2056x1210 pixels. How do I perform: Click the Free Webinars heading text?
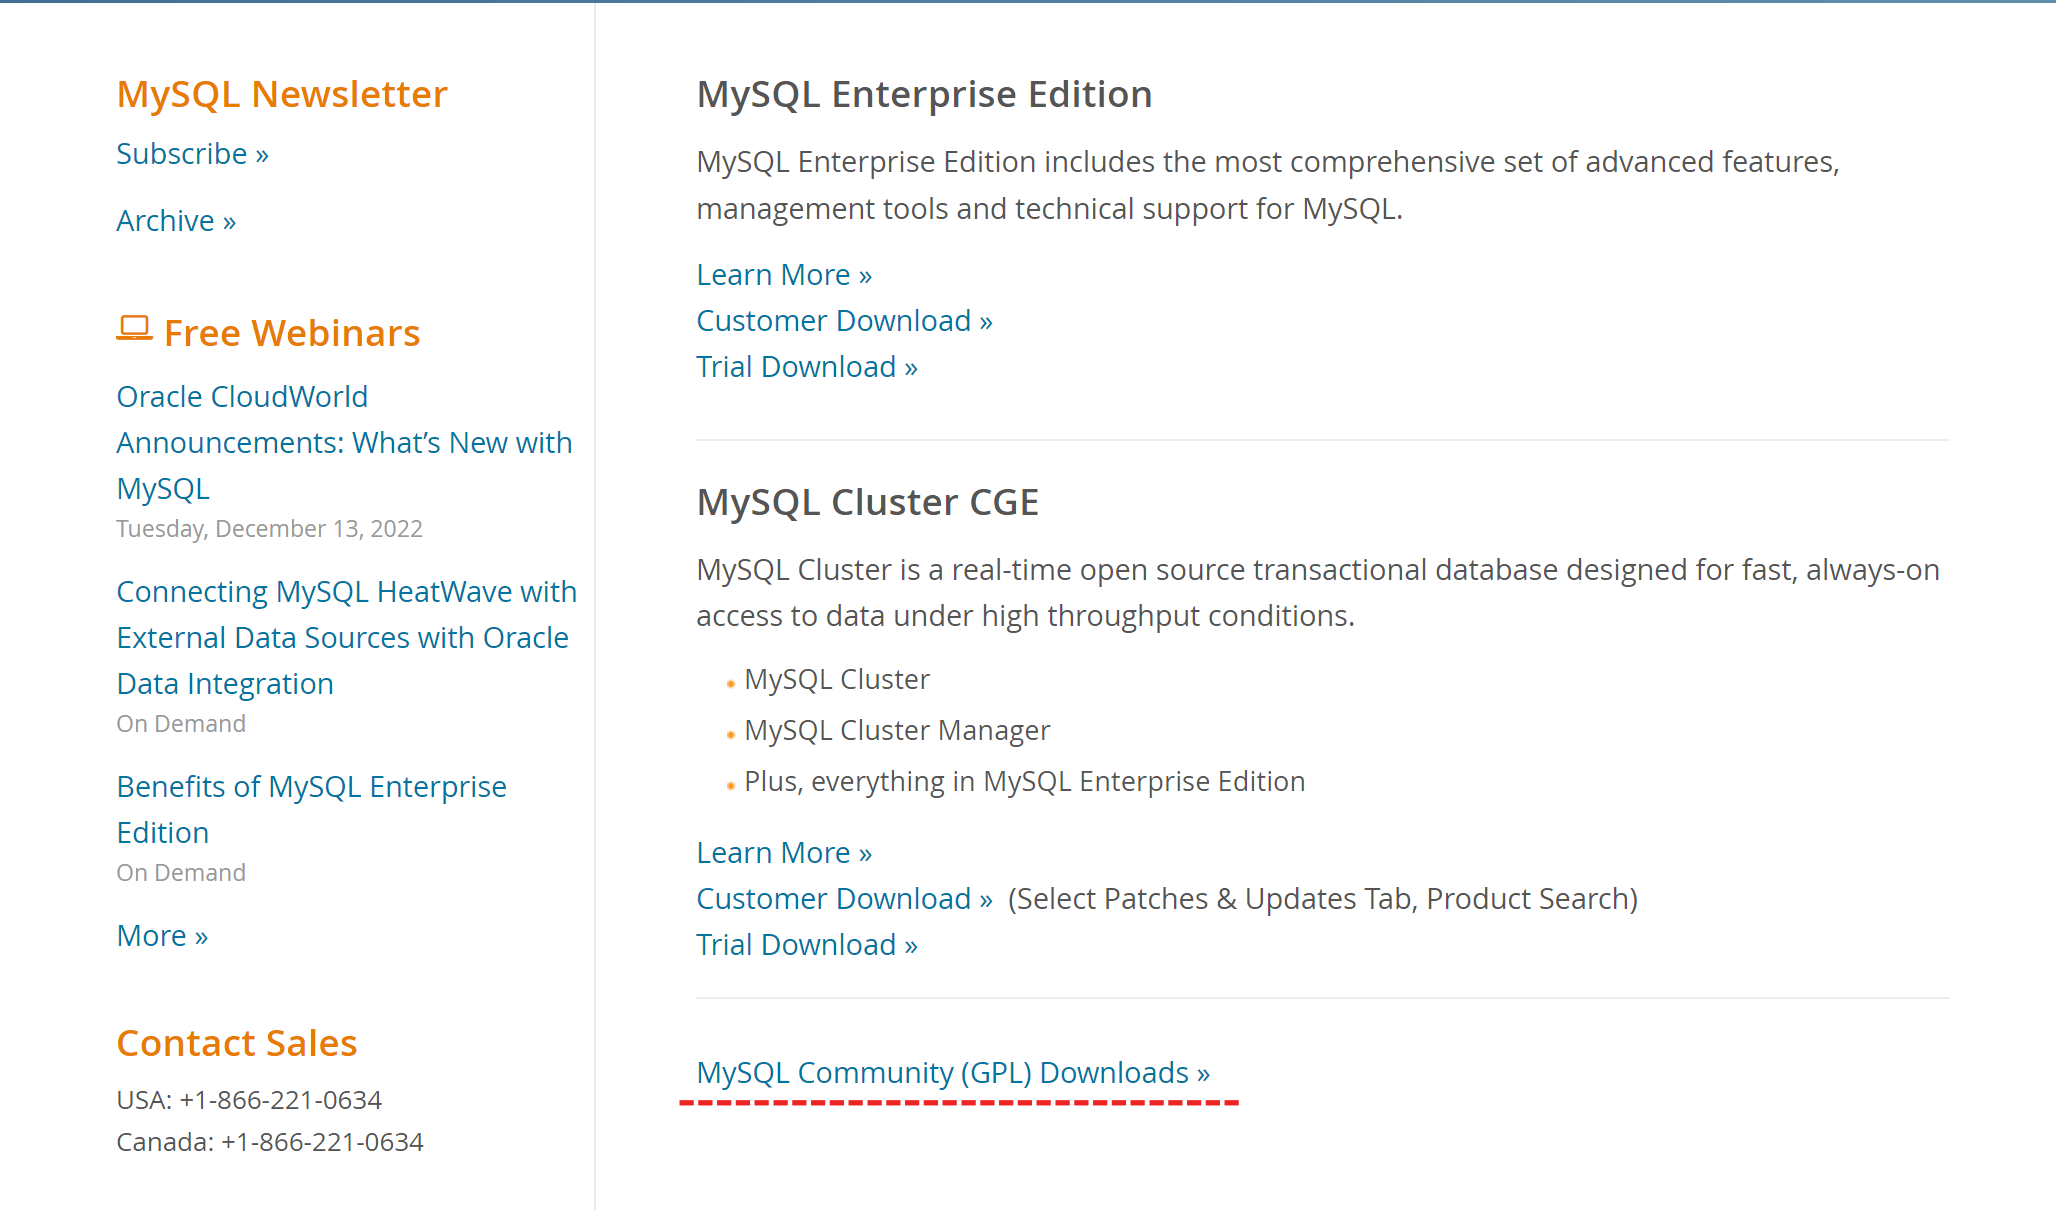tap(292, 333)
